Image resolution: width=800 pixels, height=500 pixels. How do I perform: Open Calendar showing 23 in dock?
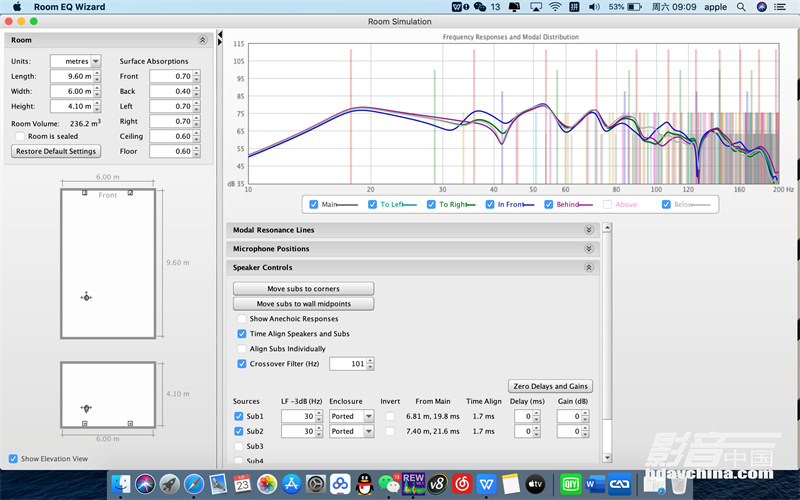[242, 484]
